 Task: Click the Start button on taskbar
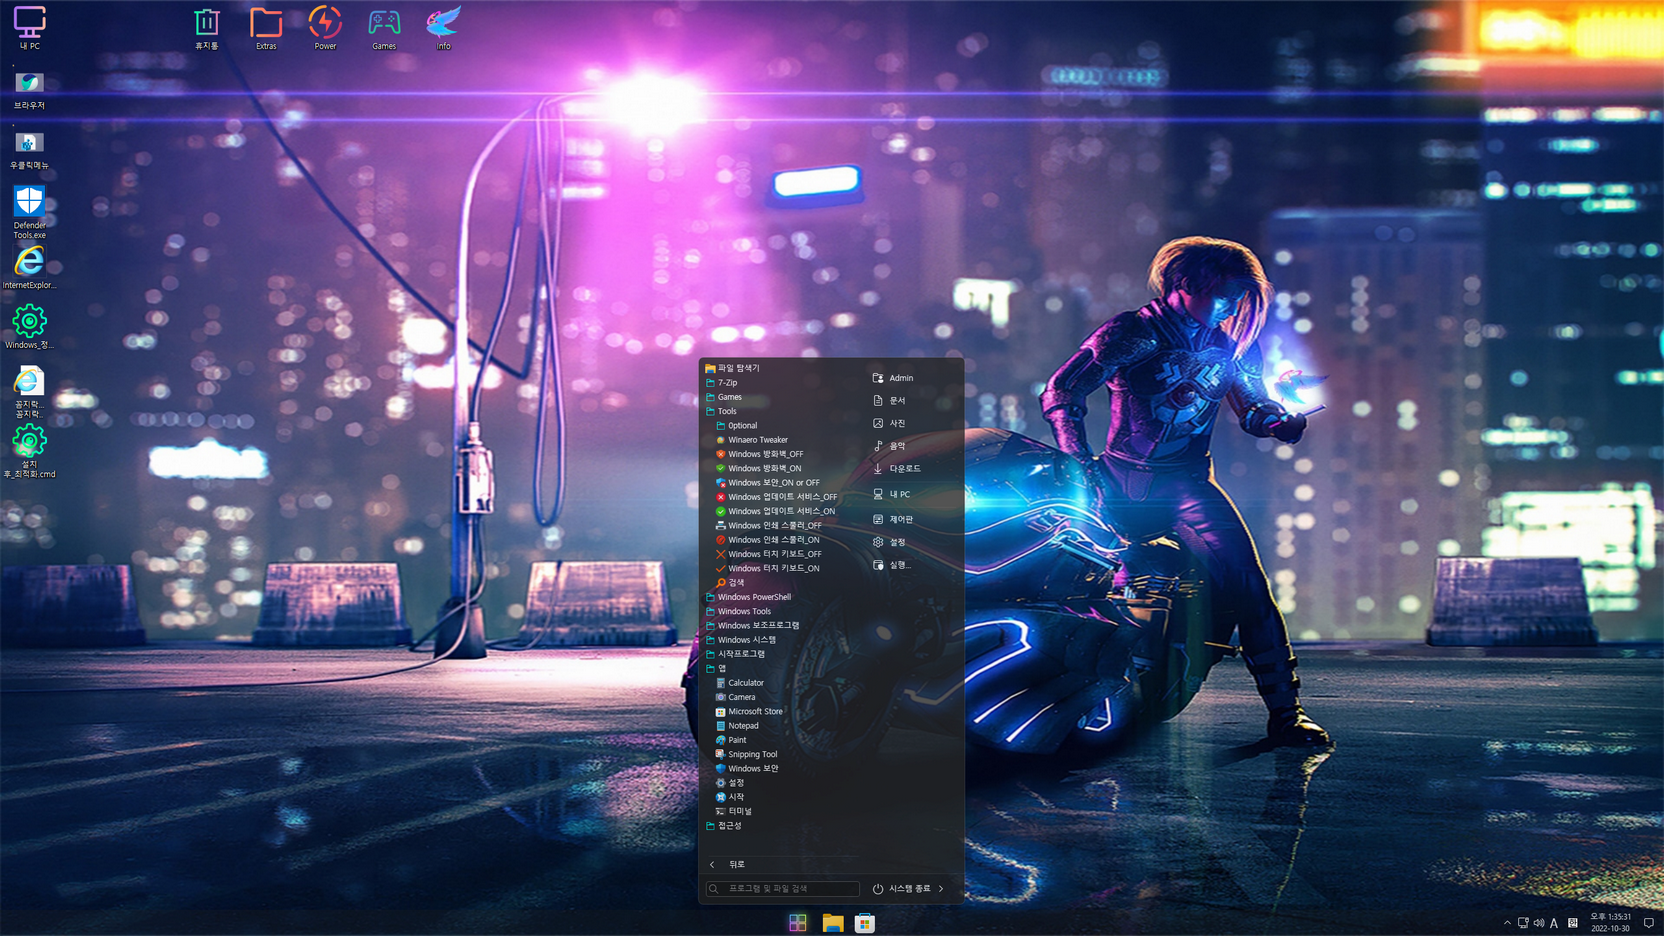point(797,923)
